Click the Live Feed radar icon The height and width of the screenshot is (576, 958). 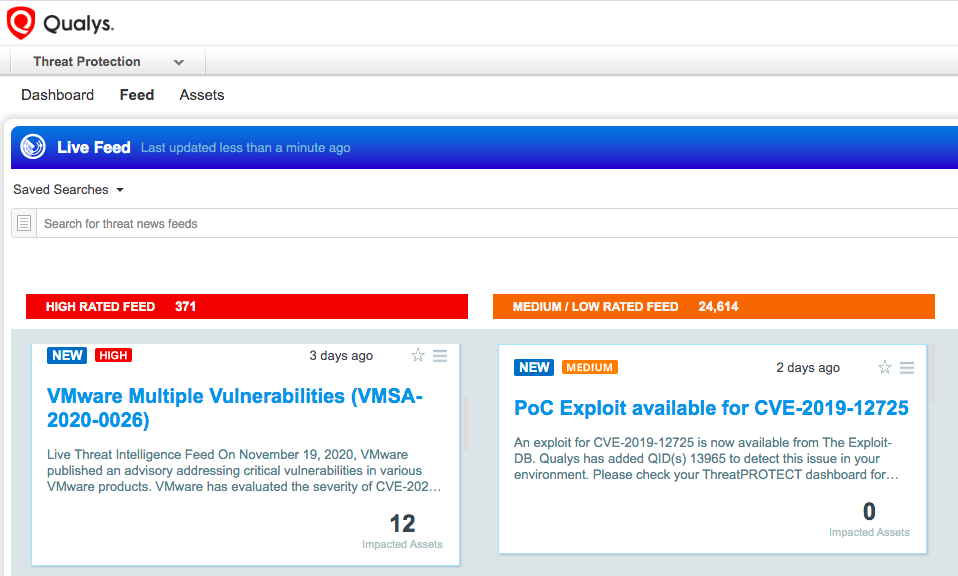(33, 147)
